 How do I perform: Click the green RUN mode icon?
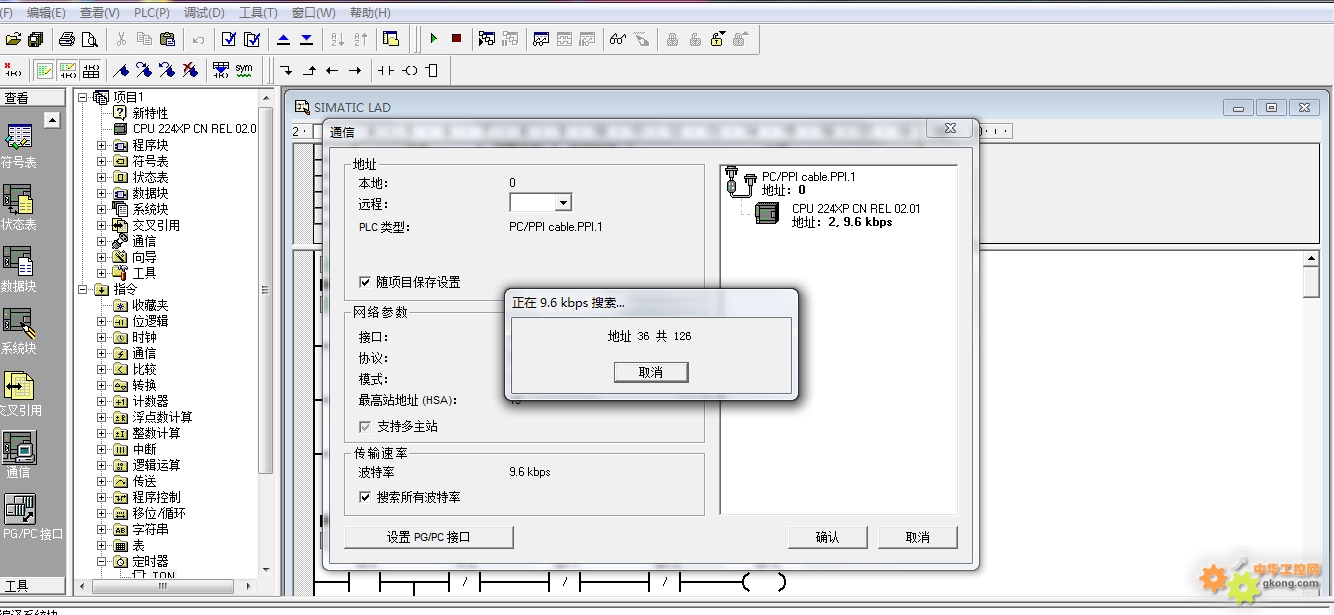click(434, 39)
